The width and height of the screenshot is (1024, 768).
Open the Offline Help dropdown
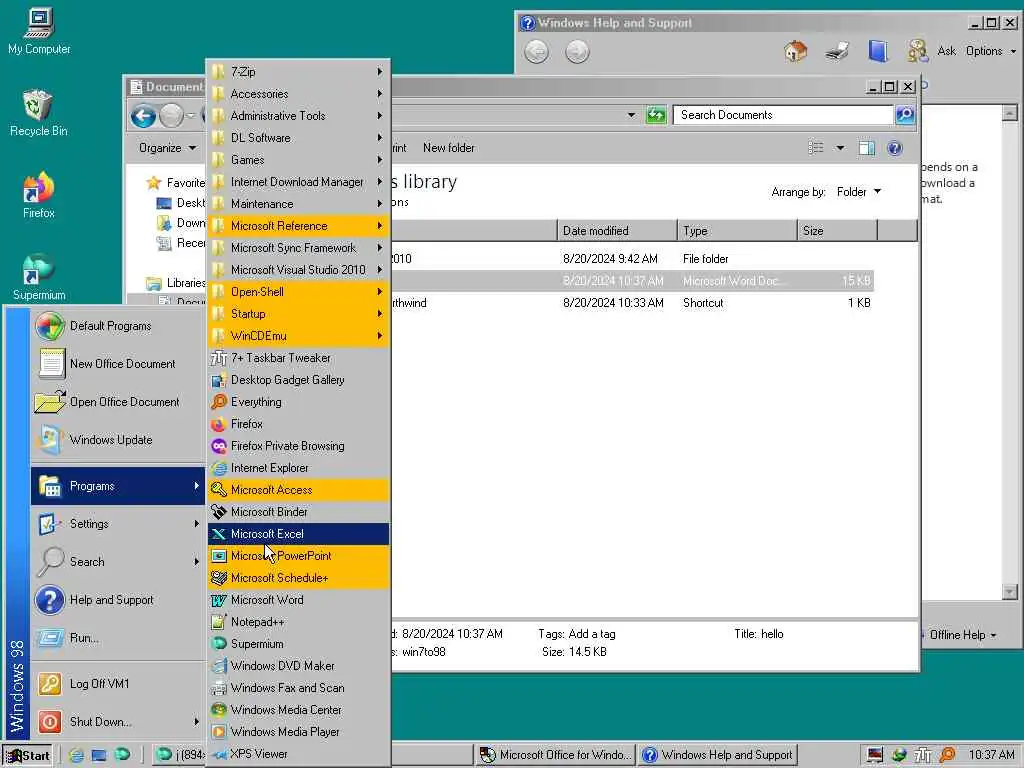click(961, 635)
